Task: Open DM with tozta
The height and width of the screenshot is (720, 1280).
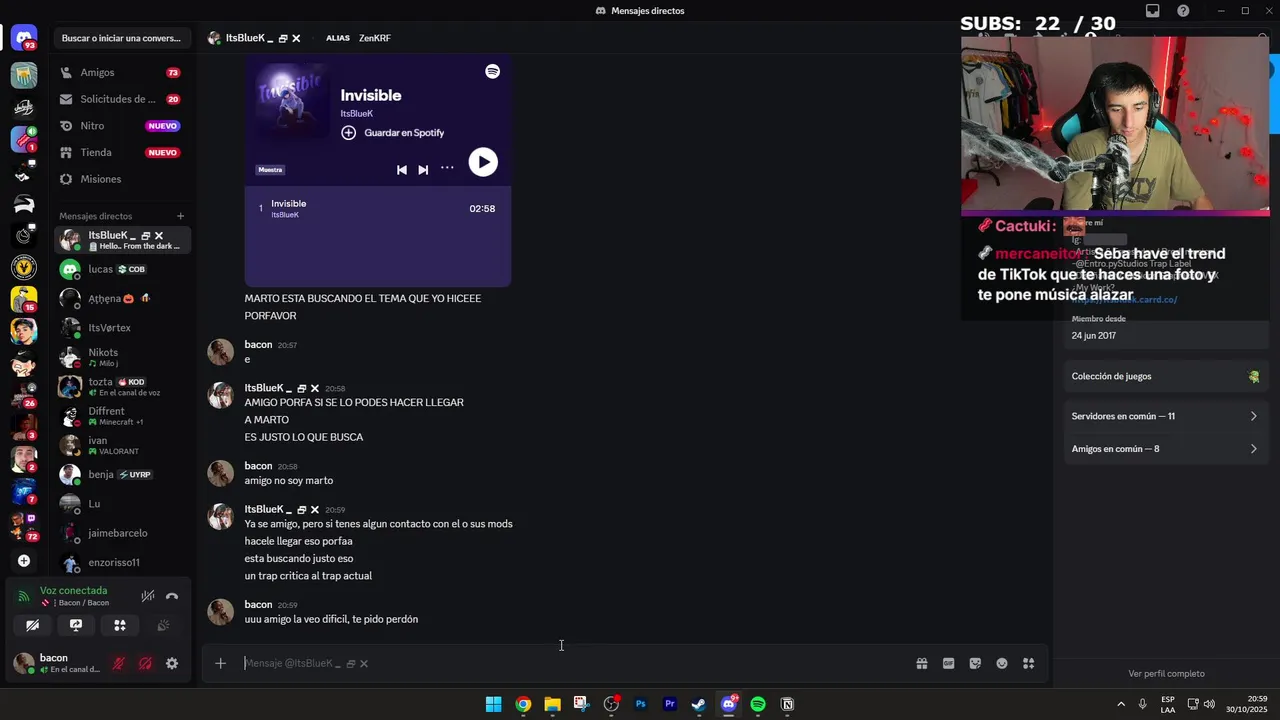Action: 122,386
